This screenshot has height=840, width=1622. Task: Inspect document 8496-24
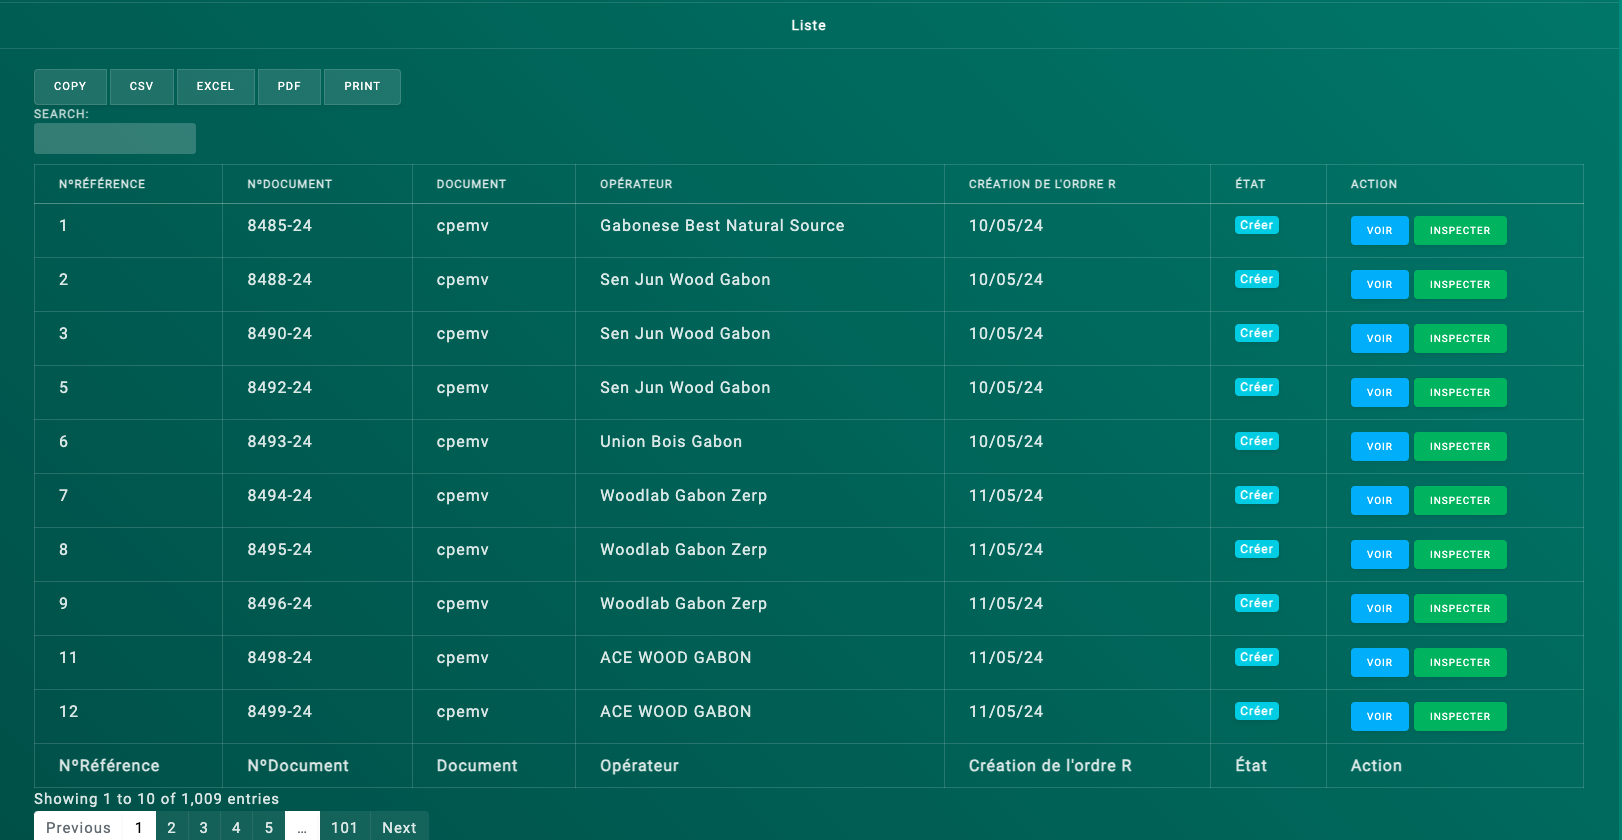click(1460, 609)
